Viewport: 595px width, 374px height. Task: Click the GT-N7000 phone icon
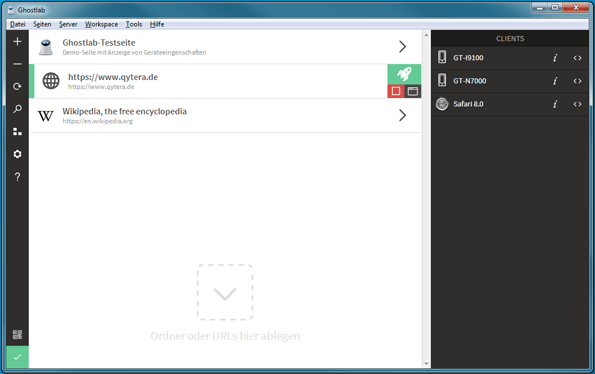click(442, 80)
